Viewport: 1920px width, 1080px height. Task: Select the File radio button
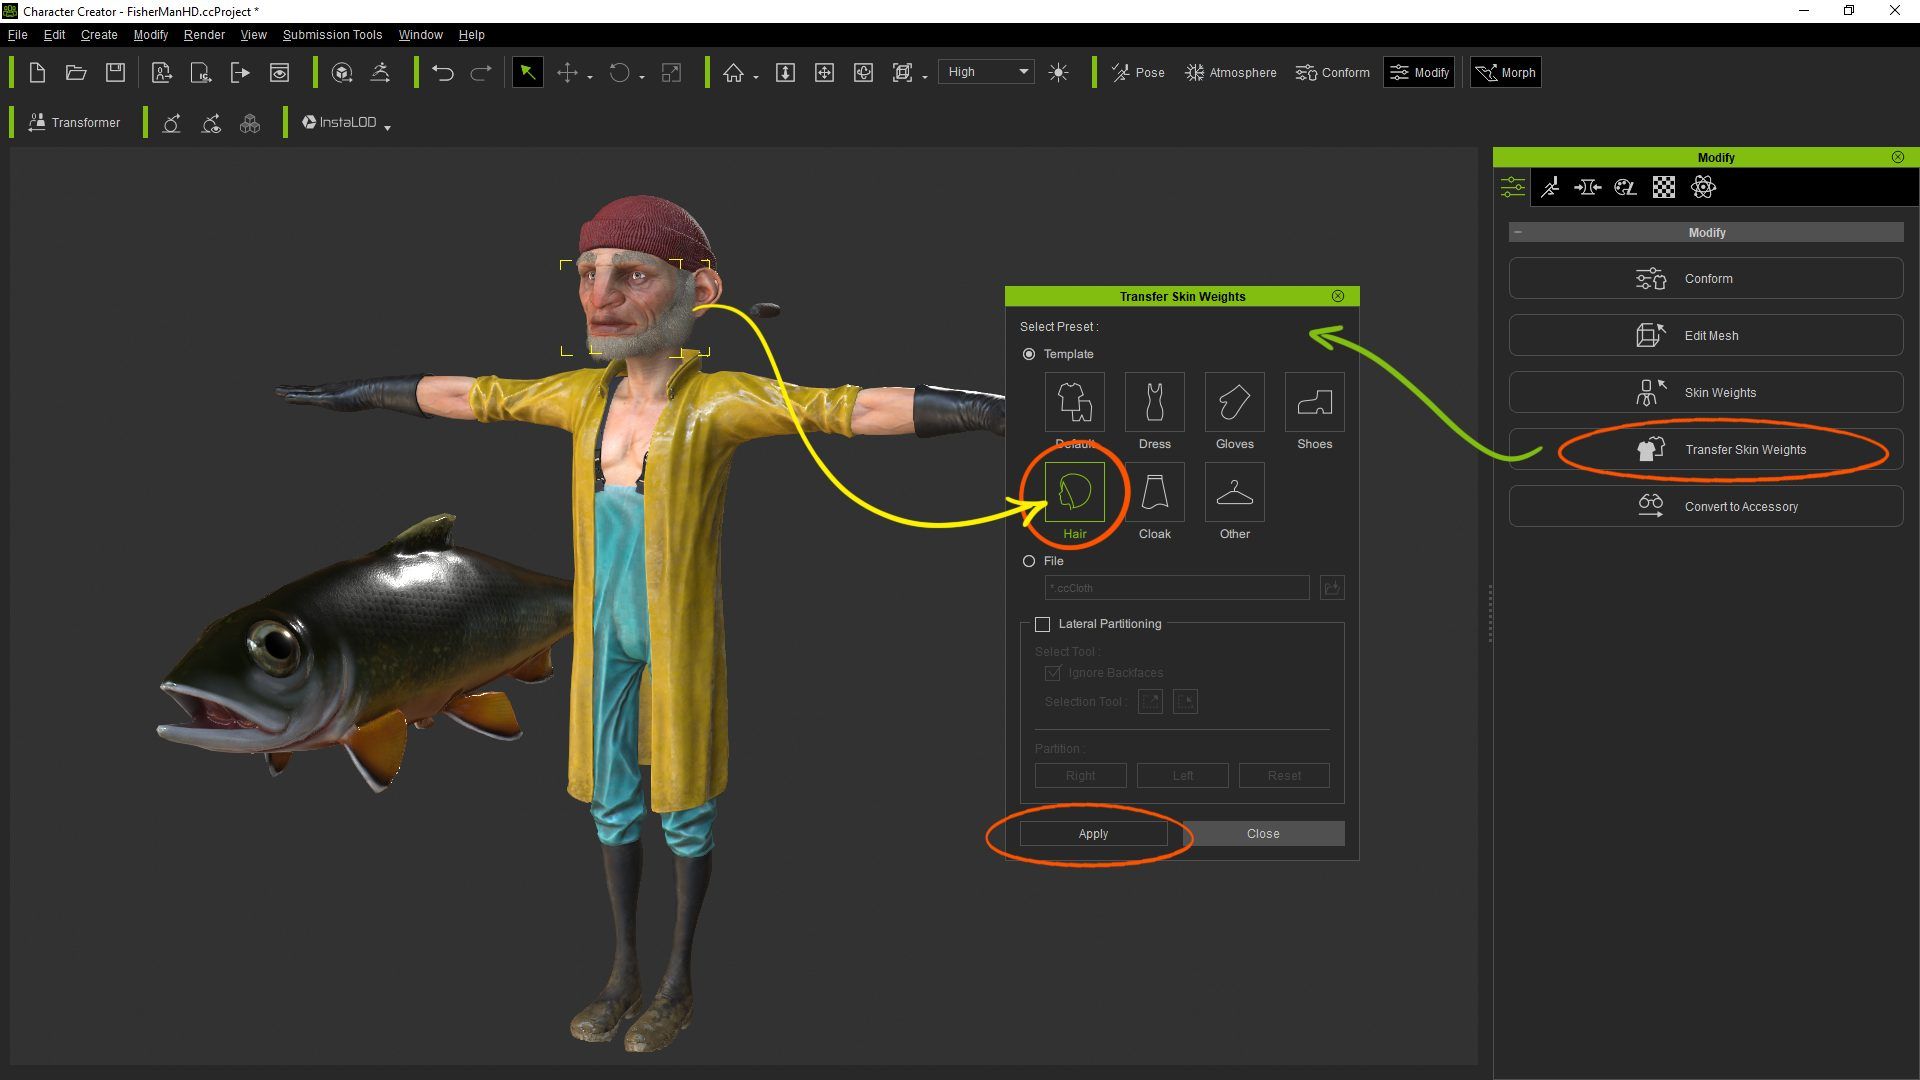click(1029, 561)
